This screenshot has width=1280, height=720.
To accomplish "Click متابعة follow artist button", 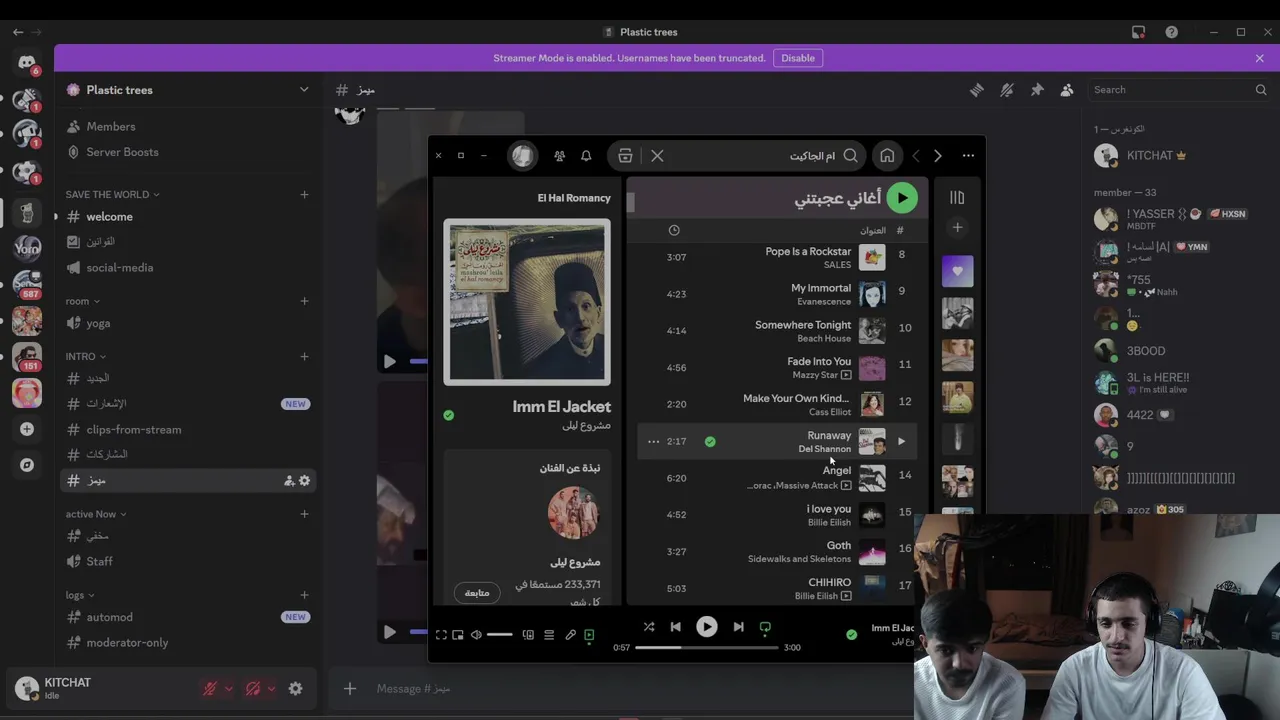I will coord(477,593).
